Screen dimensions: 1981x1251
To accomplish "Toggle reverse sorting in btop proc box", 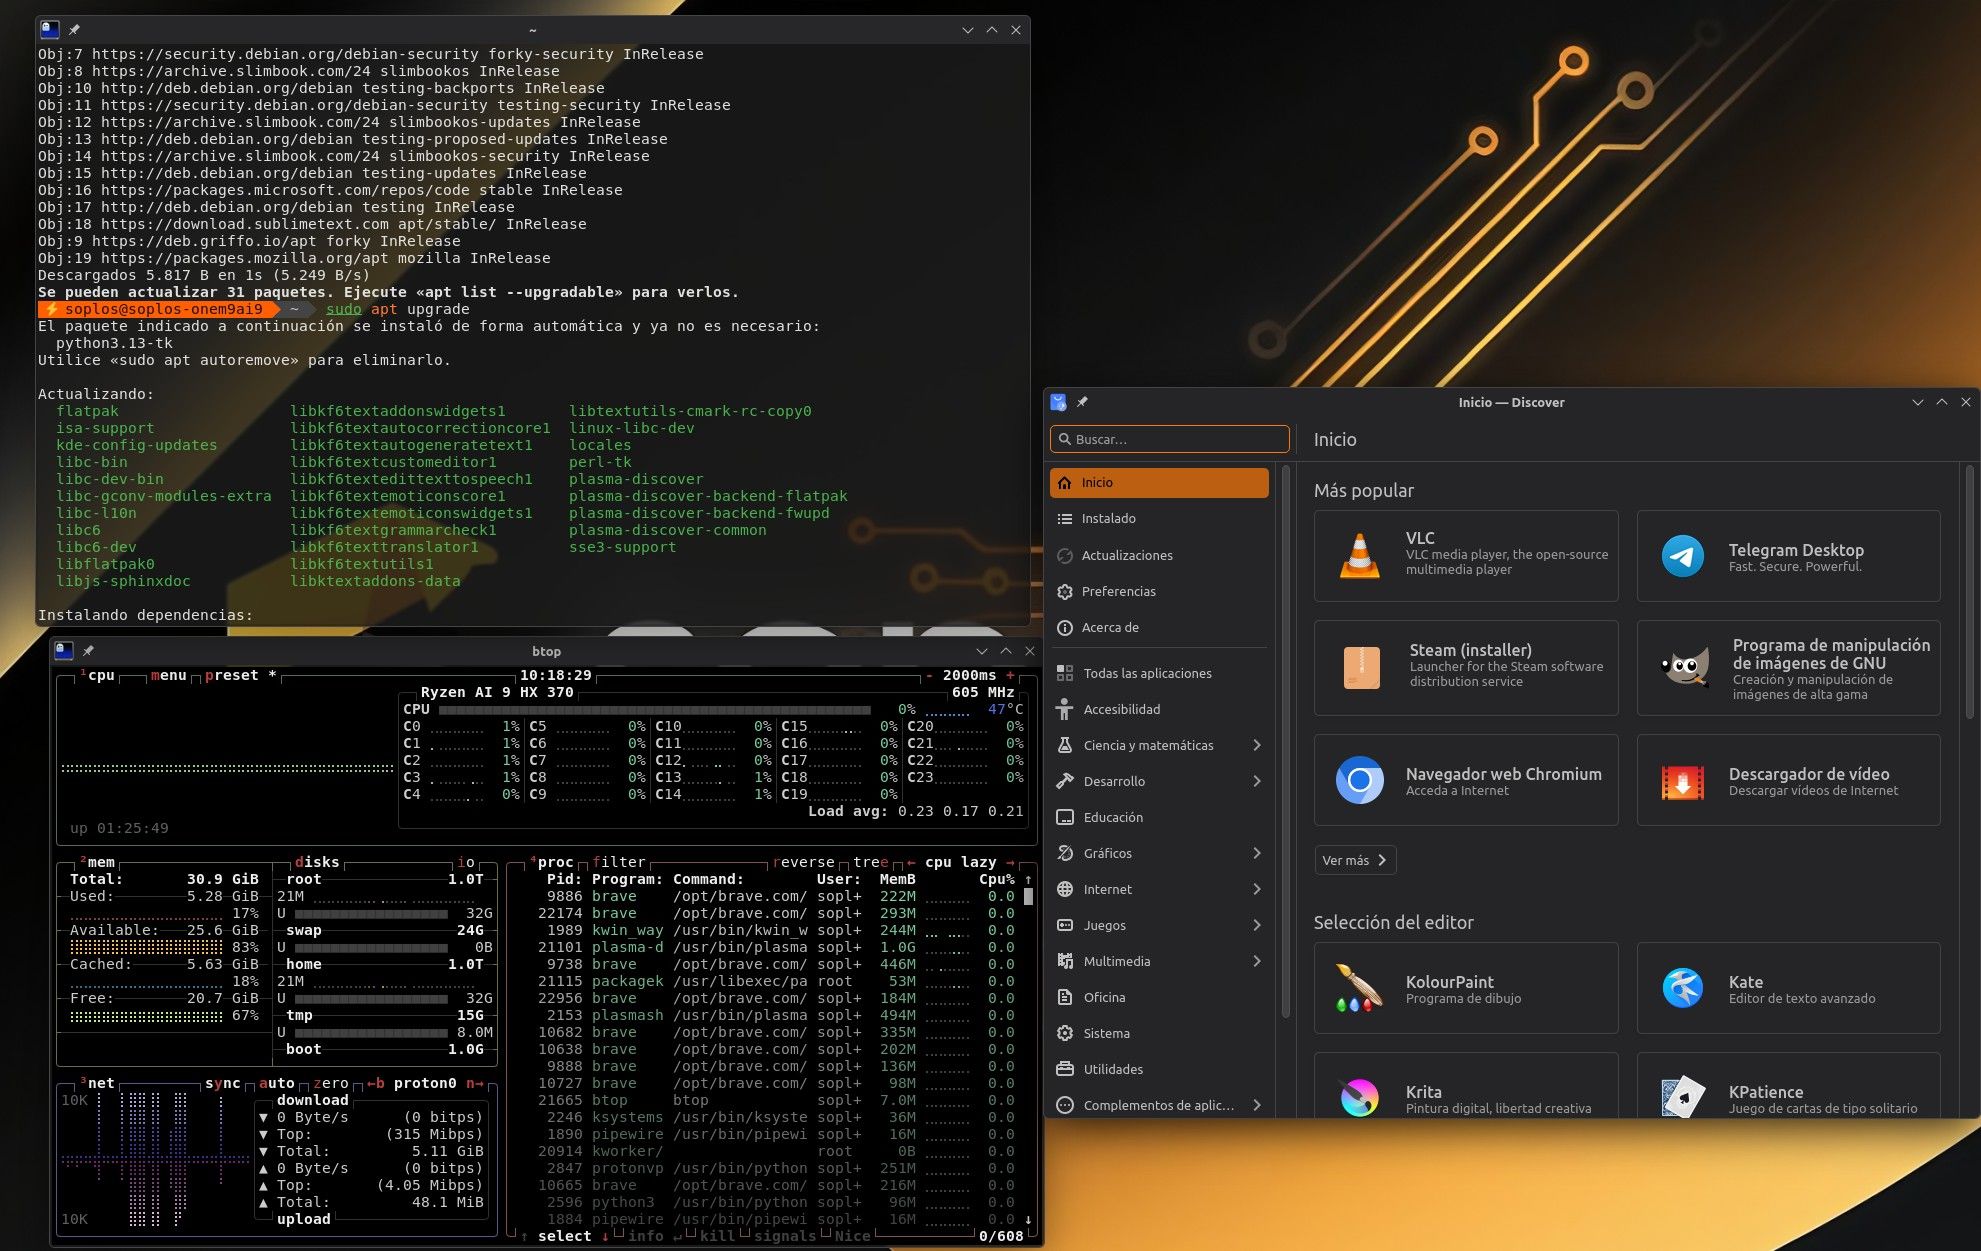I will point(803,862).
